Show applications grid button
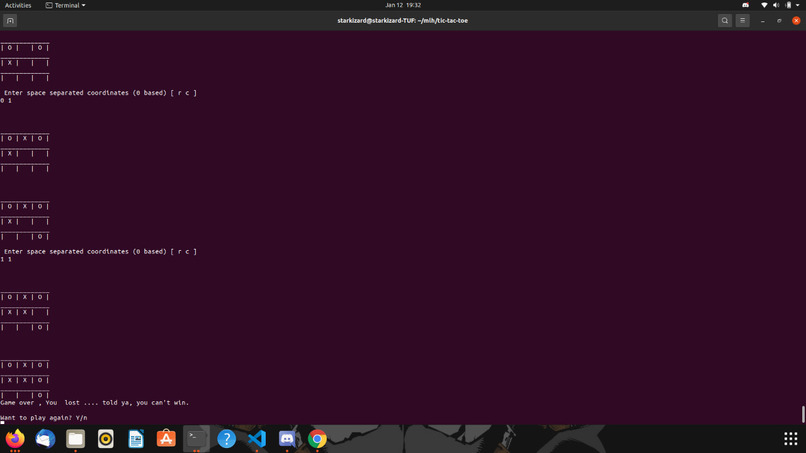Screen dimensions: 806x453 click(x=791, y=439)
